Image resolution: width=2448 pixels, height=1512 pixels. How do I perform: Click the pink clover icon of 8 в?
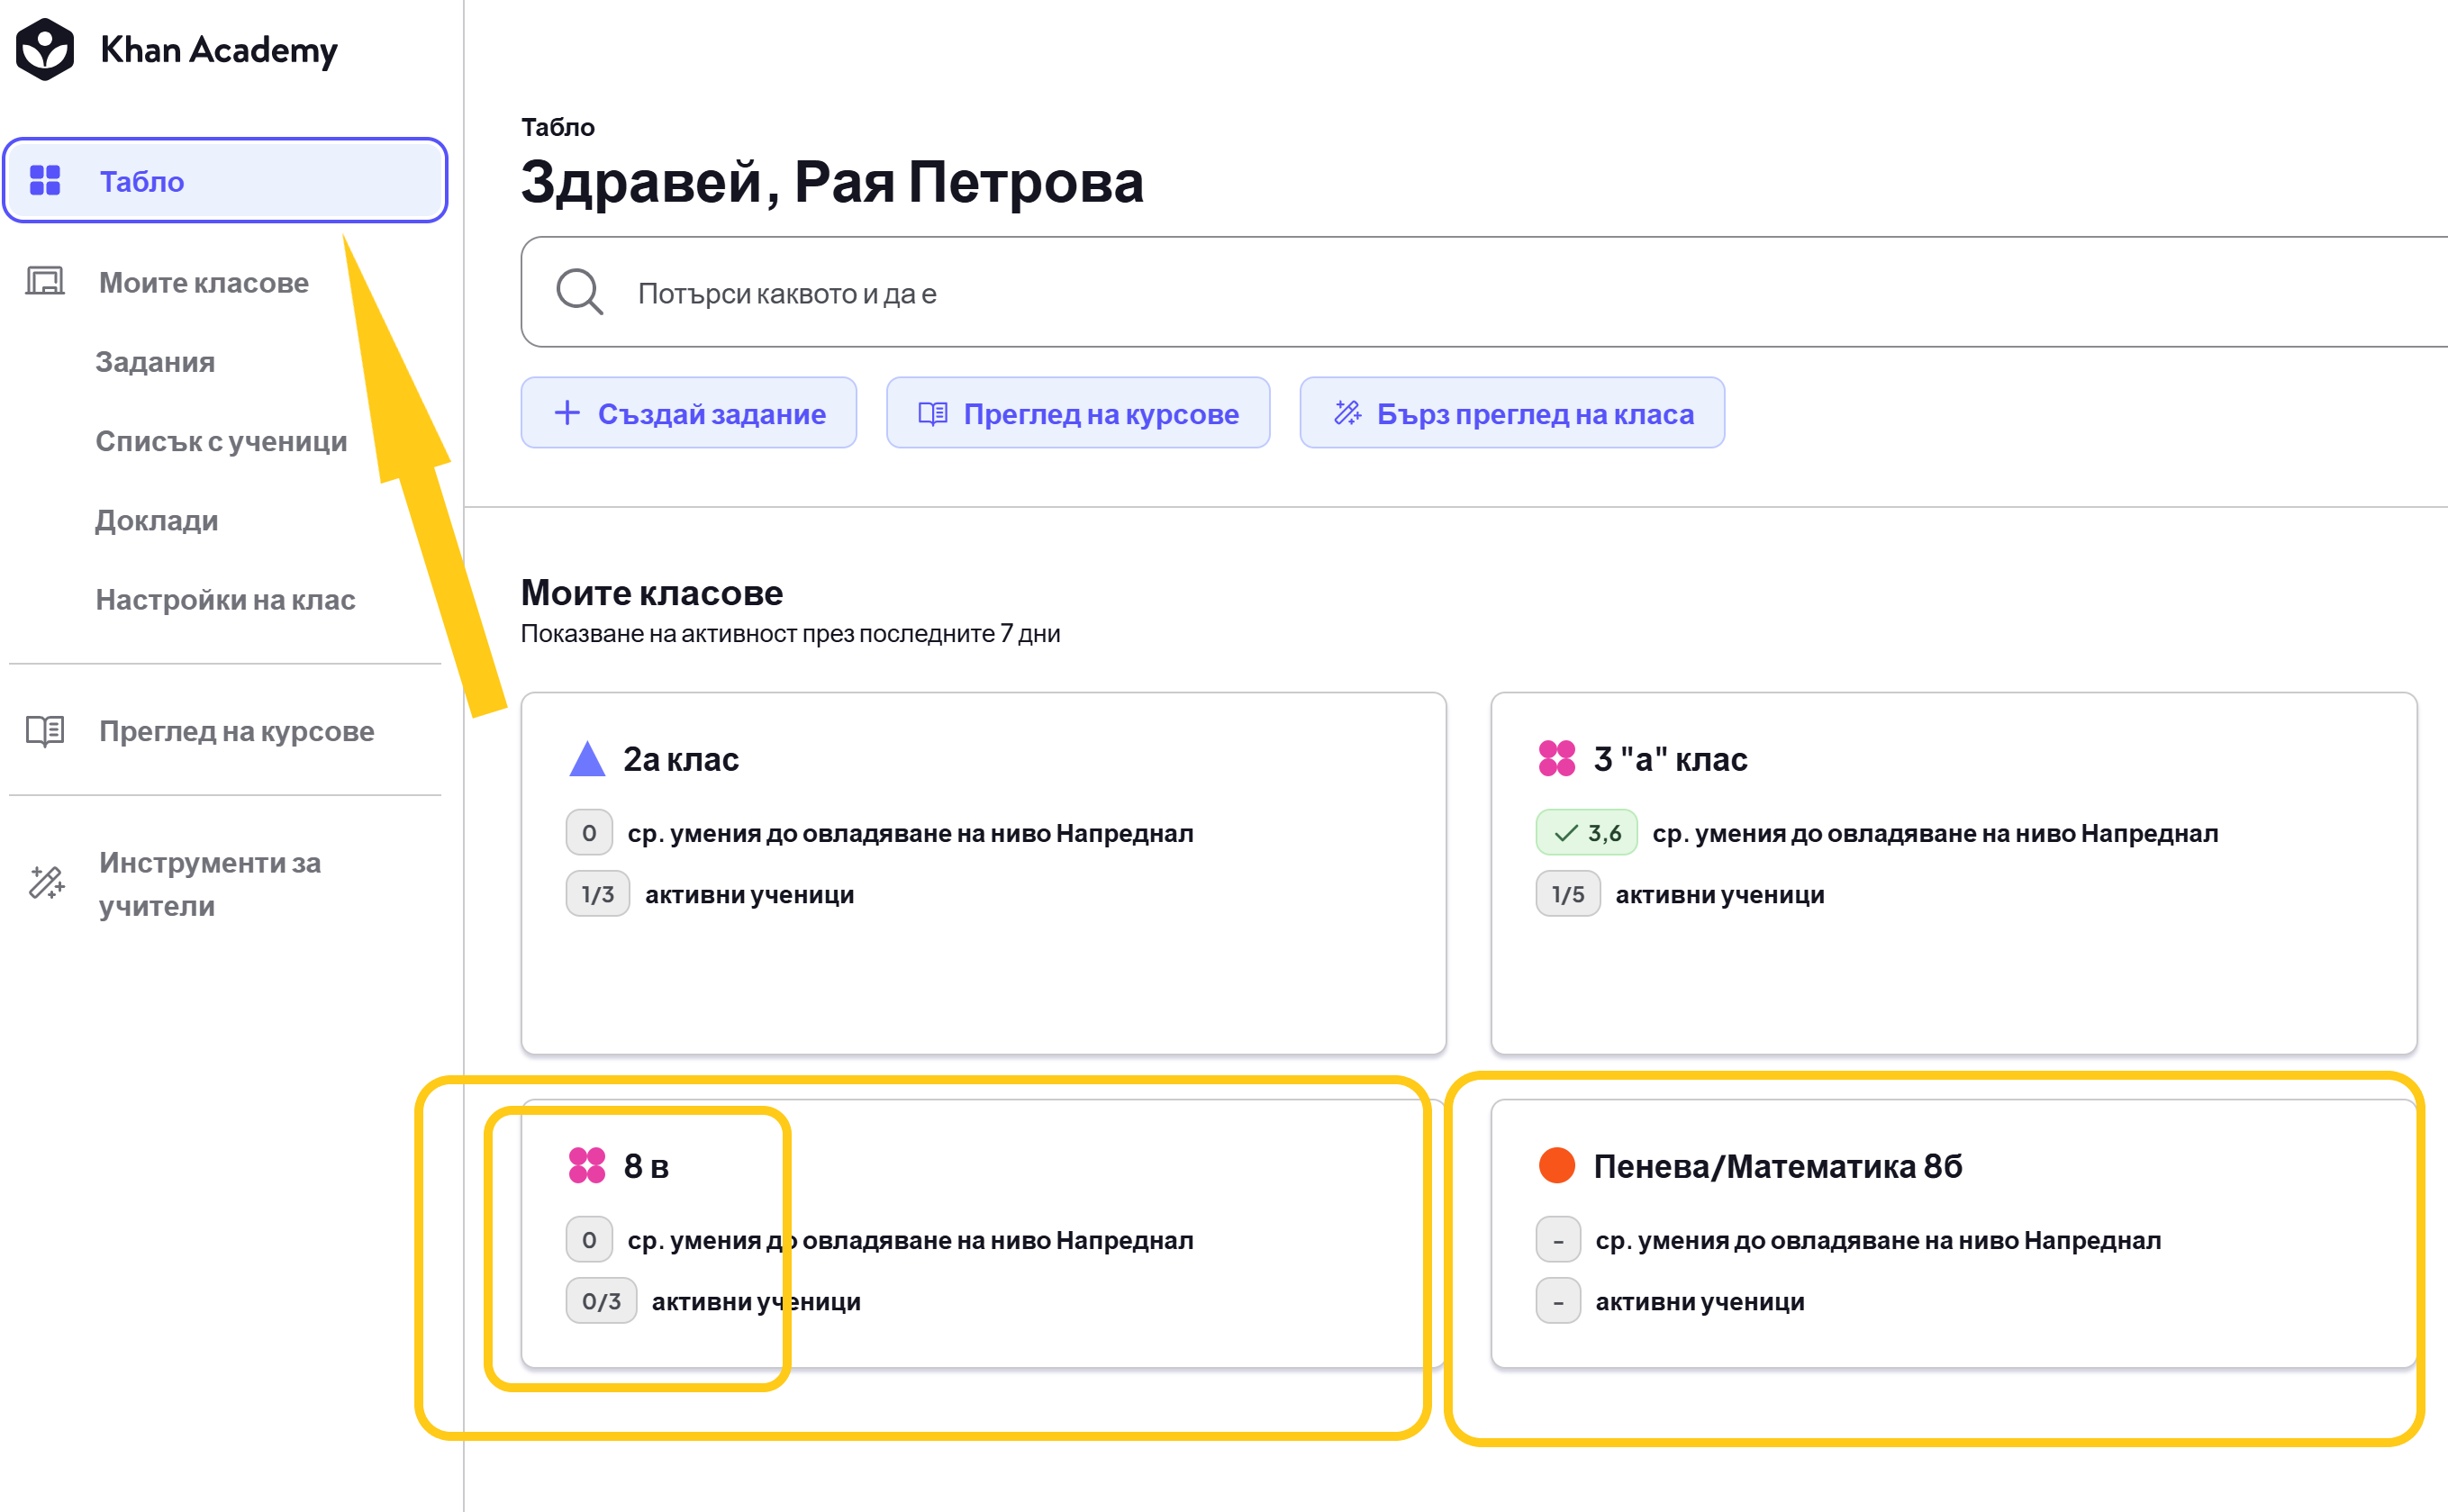point(587,1165)
